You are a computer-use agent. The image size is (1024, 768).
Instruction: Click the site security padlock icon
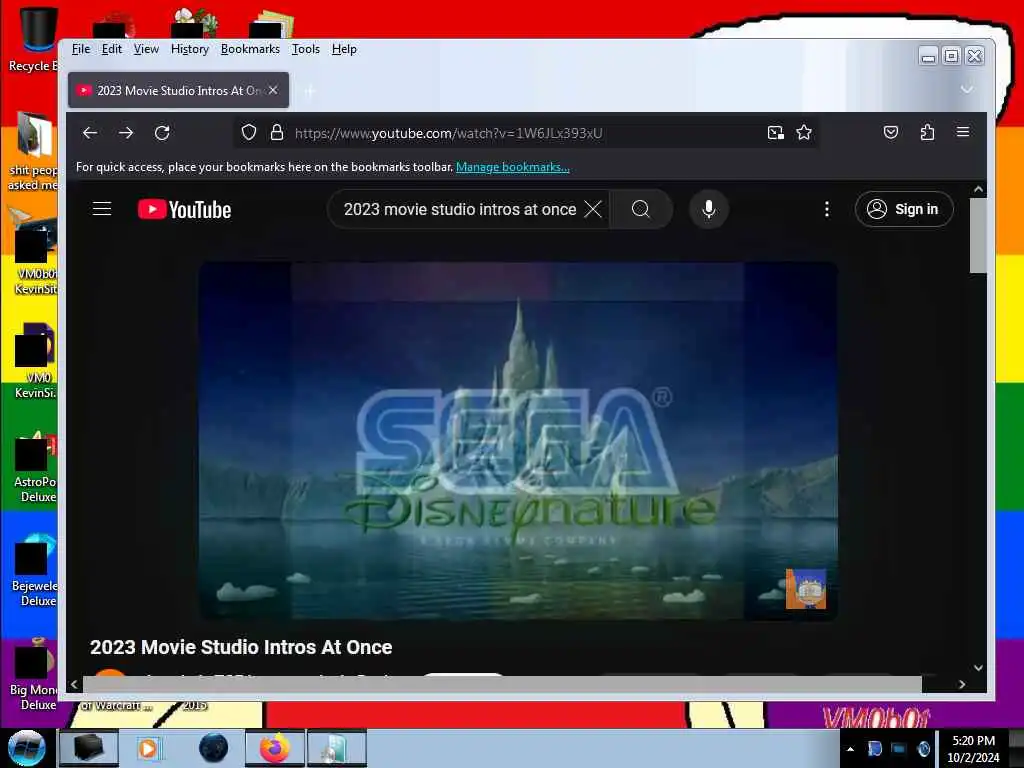point(277,133)
